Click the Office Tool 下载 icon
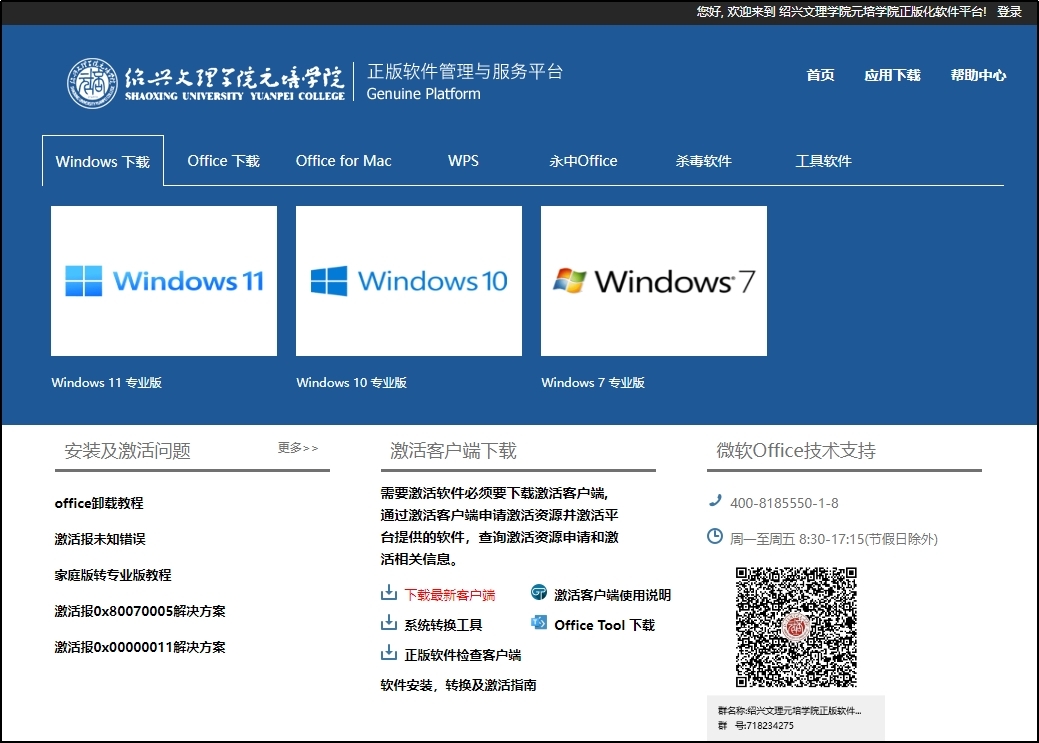 [539, 624]
